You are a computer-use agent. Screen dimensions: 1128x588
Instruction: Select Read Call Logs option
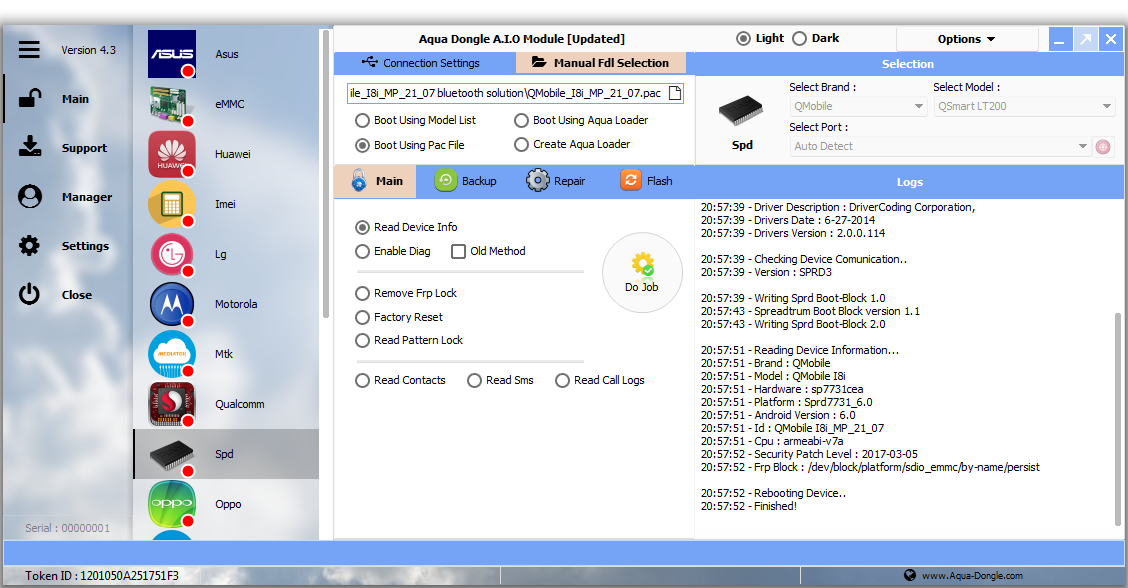pos(563,381)
